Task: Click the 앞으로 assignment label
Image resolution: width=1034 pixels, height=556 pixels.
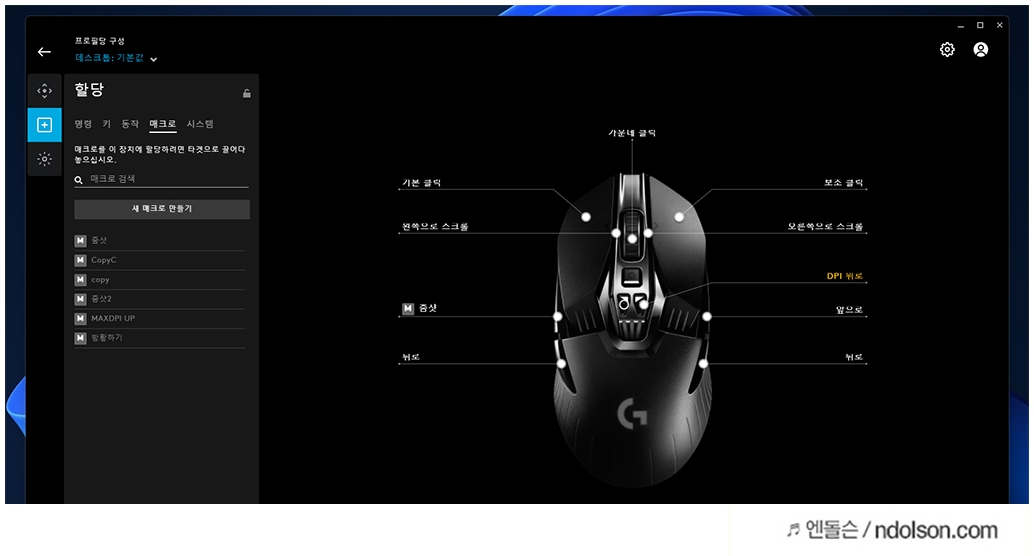Action: click(849, 309)
